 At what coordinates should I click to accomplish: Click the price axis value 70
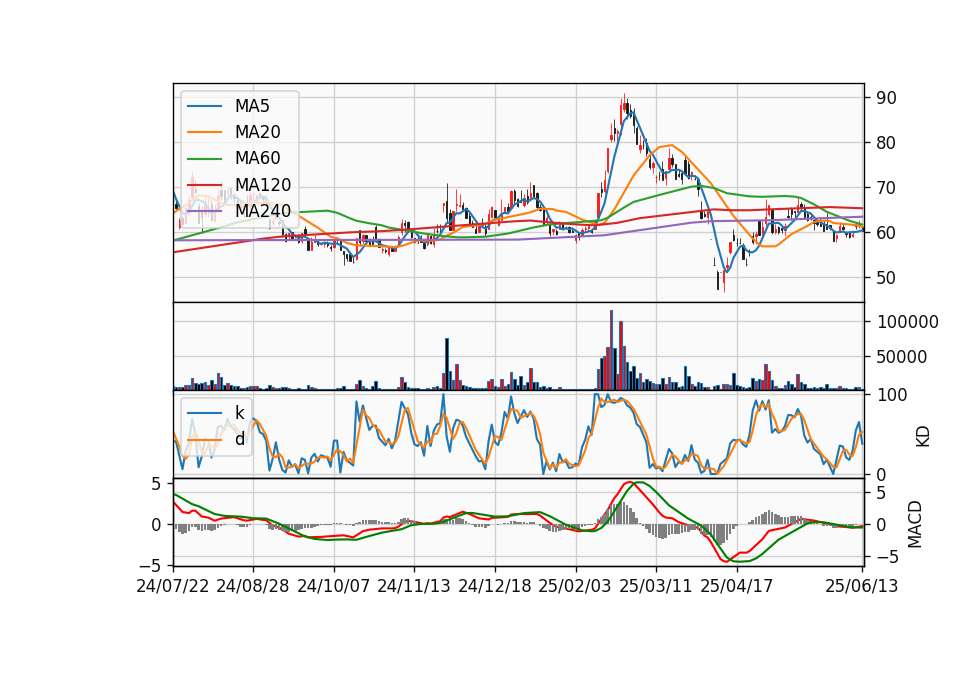886,188
